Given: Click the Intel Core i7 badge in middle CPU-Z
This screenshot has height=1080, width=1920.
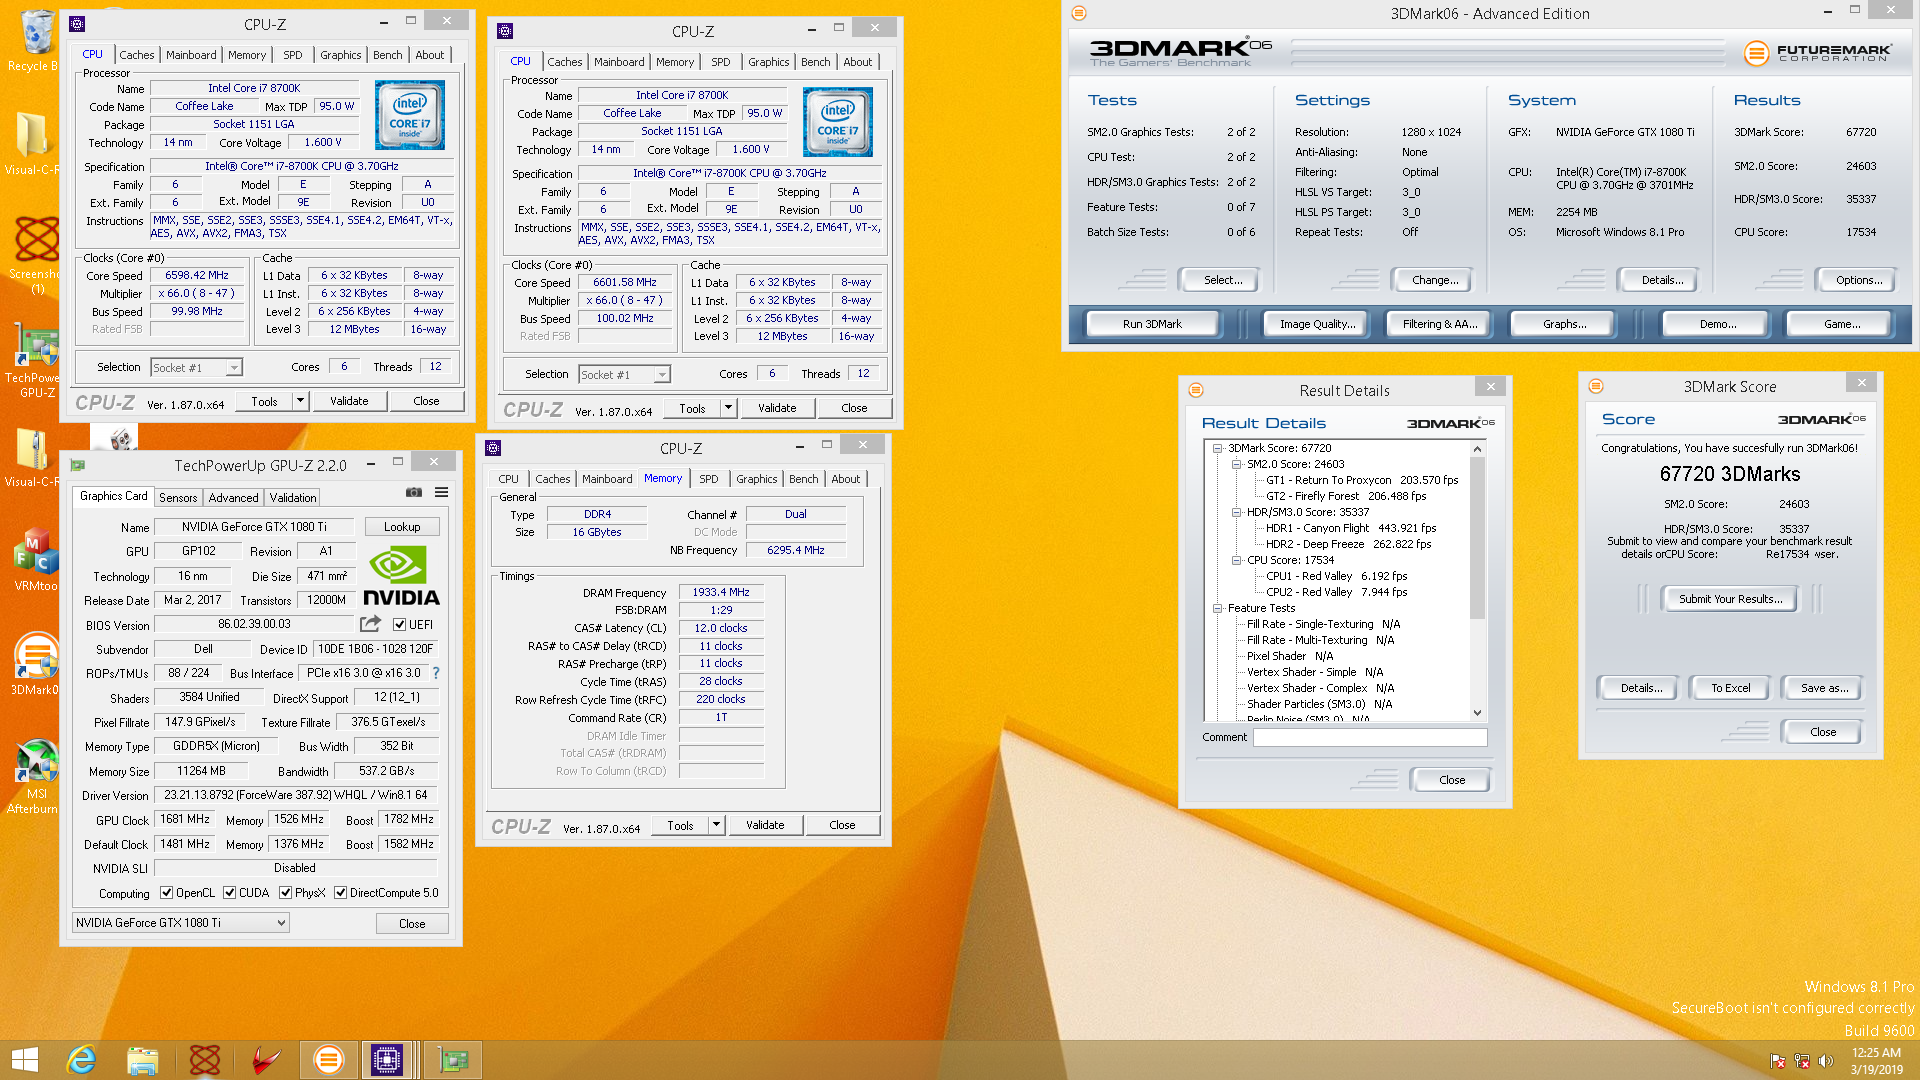Looking at the screenshot, I should [x=838, y=122].
